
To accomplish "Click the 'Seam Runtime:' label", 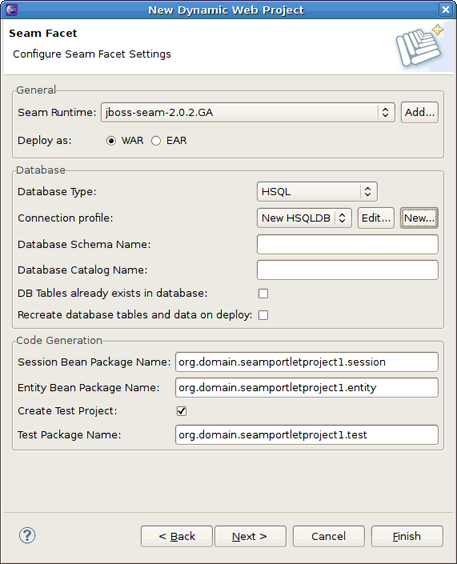I will [x=57, y=112].
